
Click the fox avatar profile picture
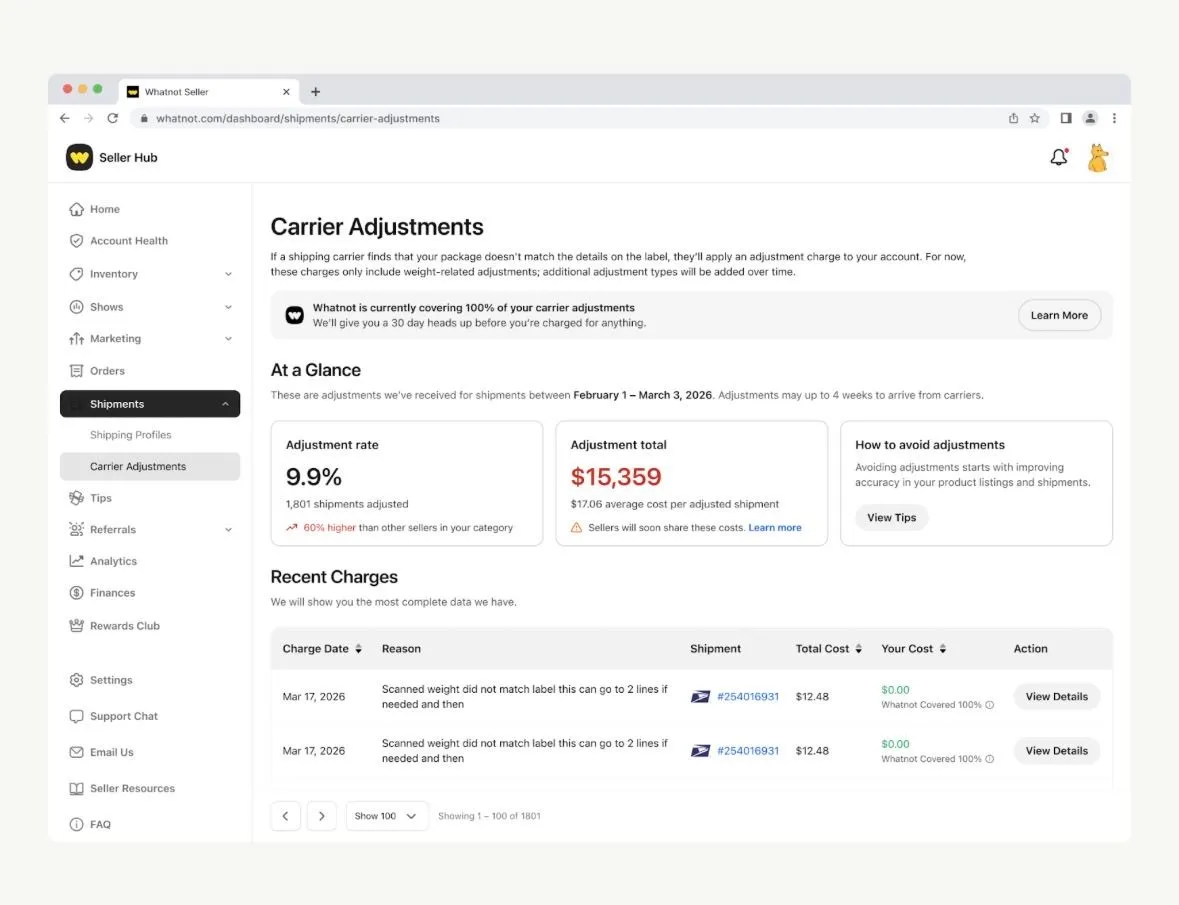[x=1098, y=158]
